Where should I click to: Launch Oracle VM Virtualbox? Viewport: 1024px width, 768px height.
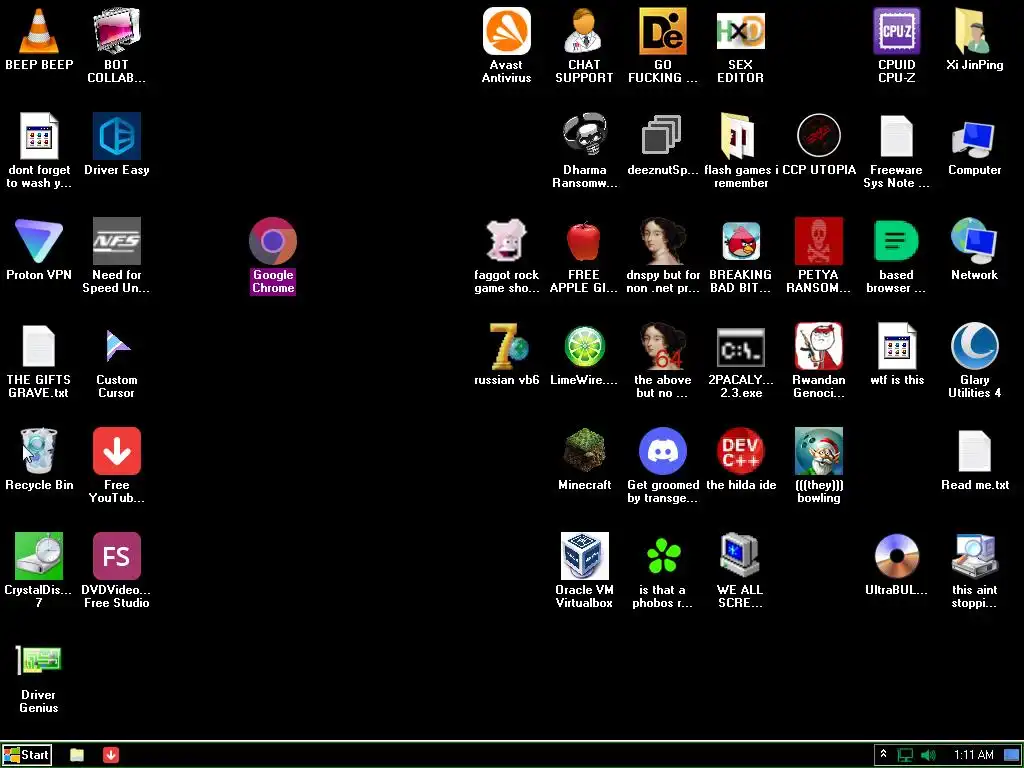584,556
